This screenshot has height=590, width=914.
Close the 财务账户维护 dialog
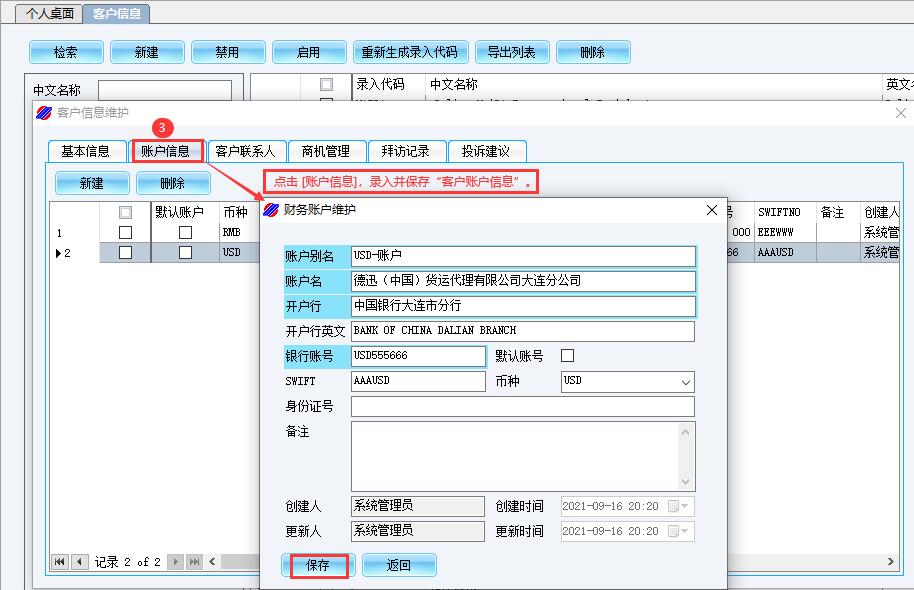[712, 210]
